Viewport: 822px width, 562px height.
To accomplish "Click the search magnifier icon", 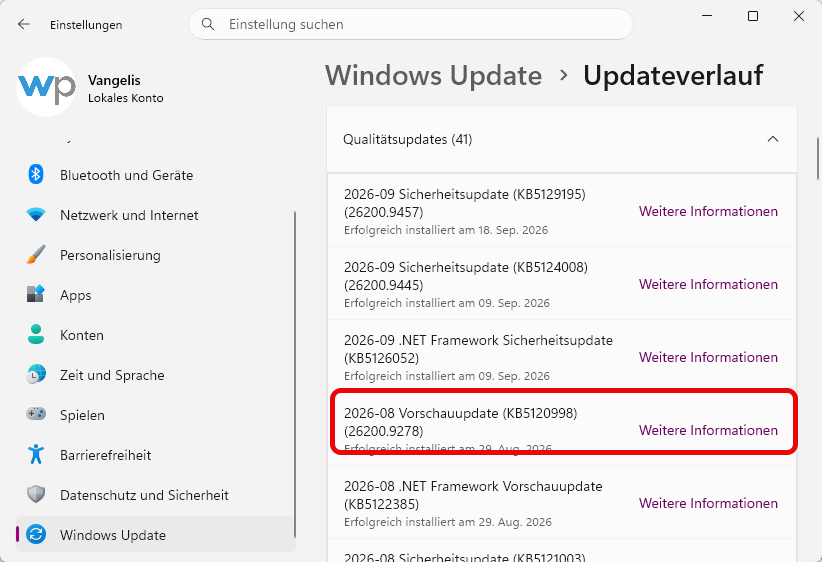I will pyautogui.click(x=208, y=24).
